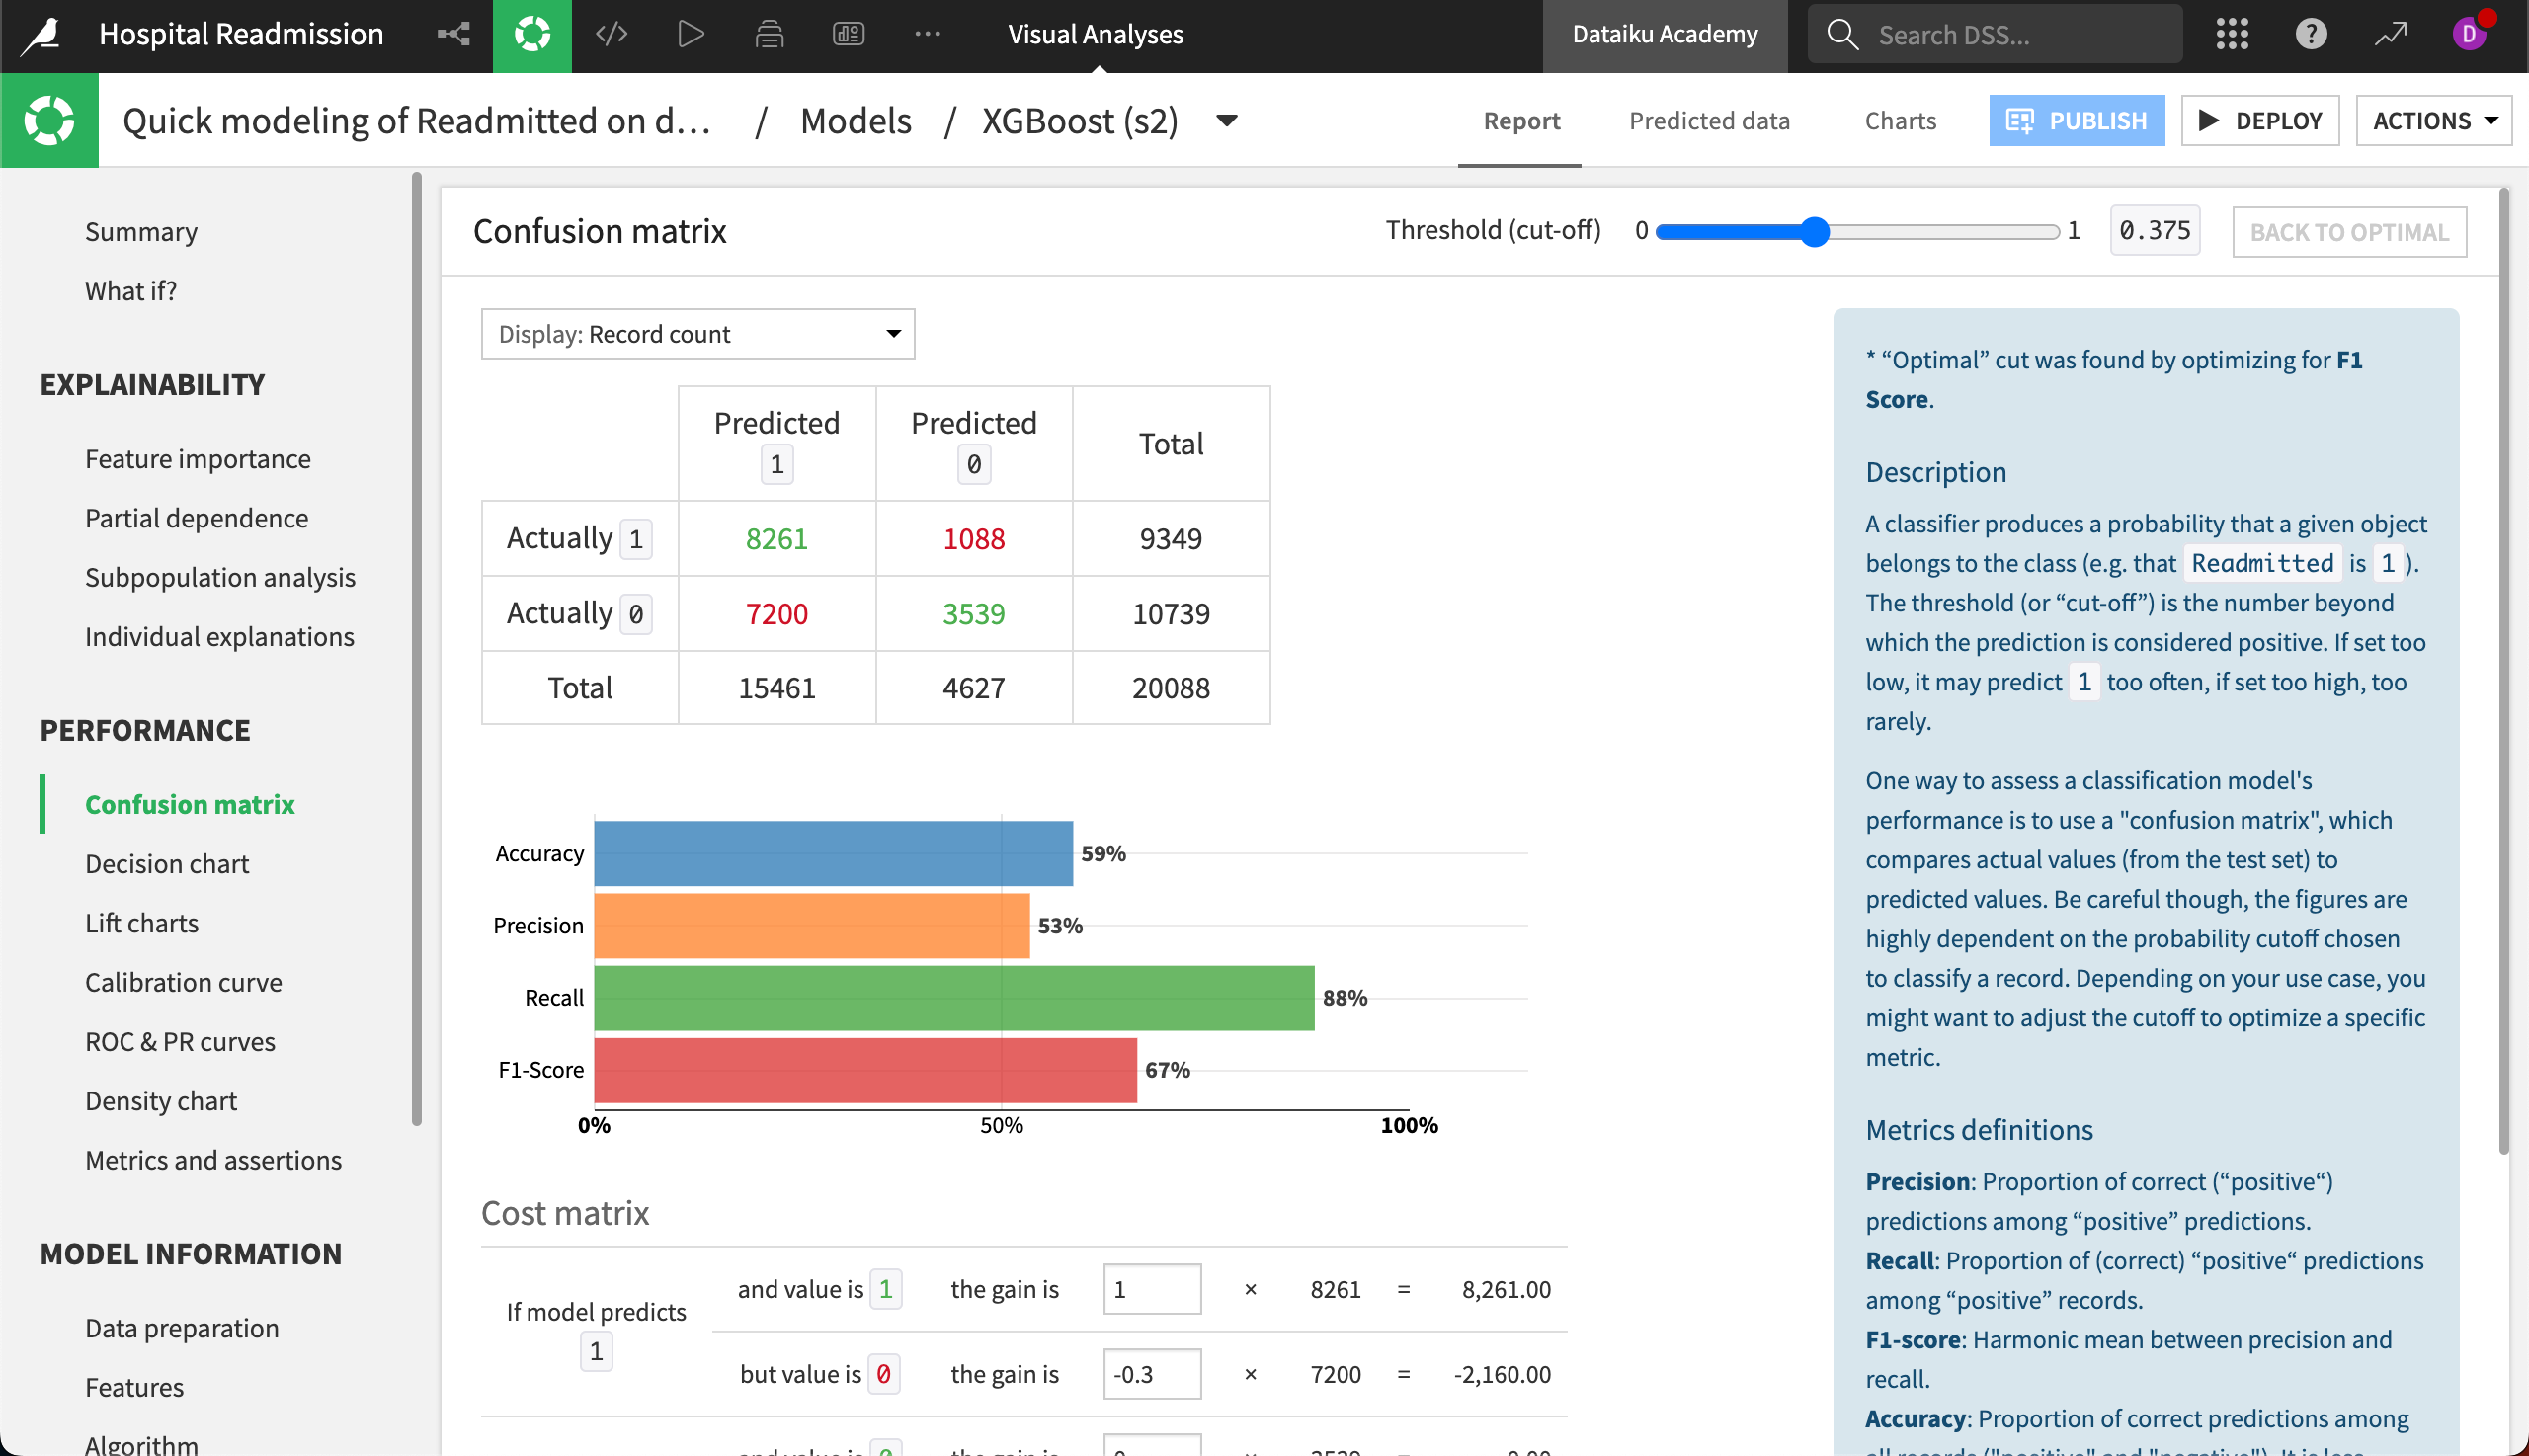Switch to the Charts tab
This screenshot has width=2529, height=1456.
click(x=1900, y=120)
